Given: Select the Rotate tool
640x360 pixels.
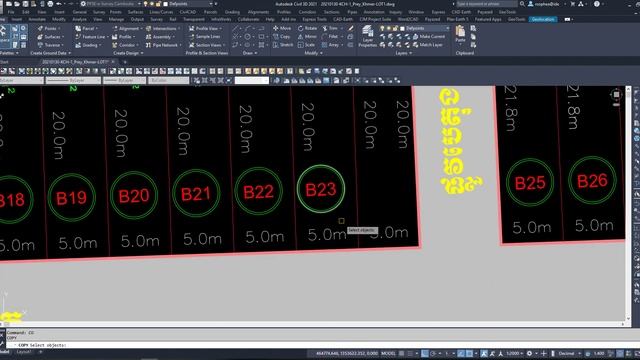Looking at the screenshot, I should pyautogui.click(x=307, y=28).
